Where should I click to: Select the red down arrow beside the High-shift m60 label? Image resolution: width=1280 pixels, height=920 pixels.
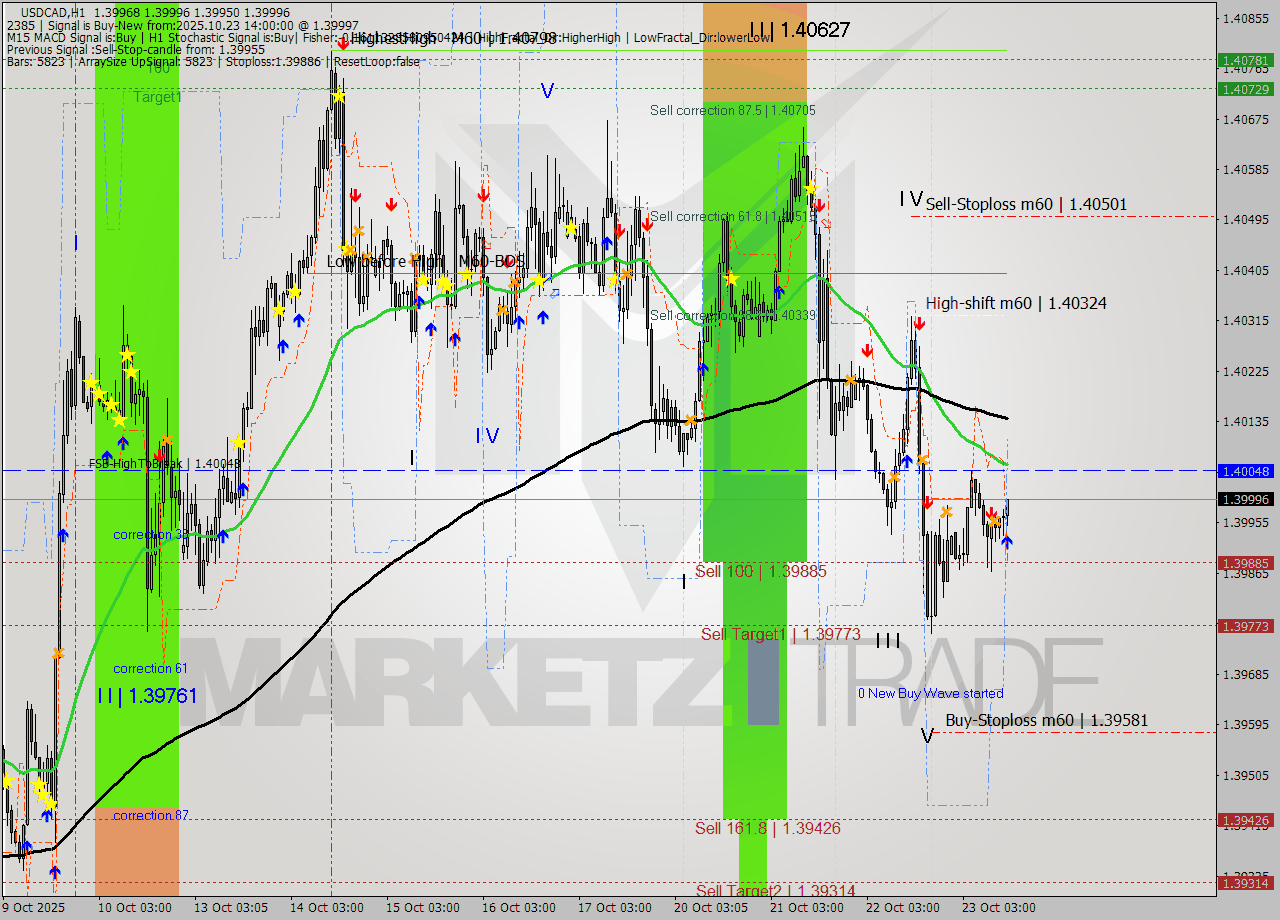[x=920, y=323]
